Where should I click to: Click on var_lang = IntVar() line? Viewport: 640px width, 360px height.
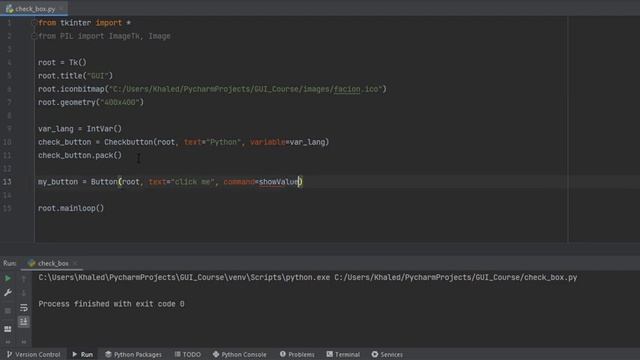pyautogui.click(x=80, y=129)
